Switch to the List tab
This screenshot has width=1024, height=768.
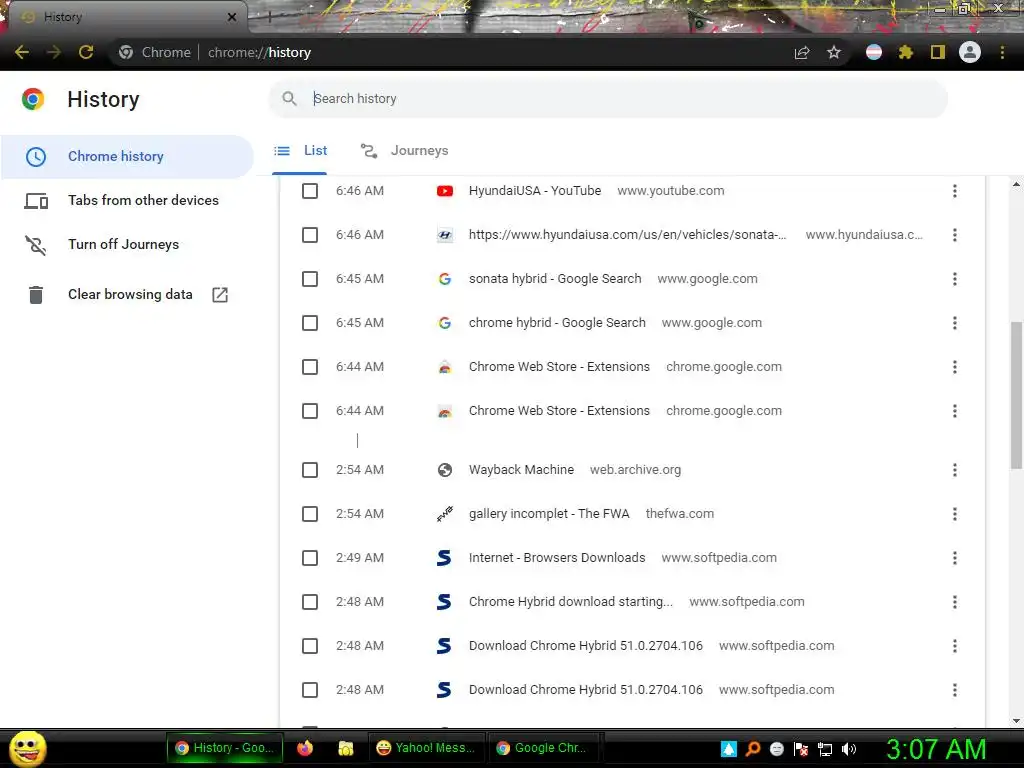(x=300, y=151)
